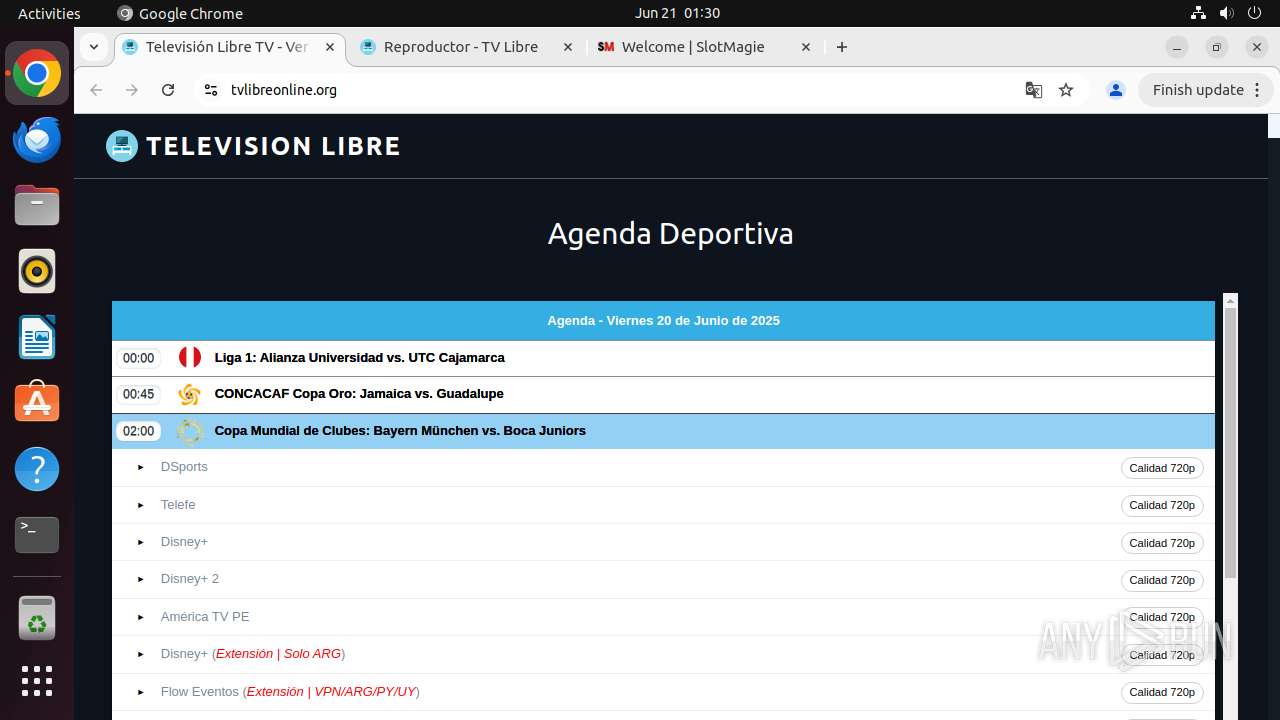Launch Thunderbird mail from the dock

click(x=37, y=140)
